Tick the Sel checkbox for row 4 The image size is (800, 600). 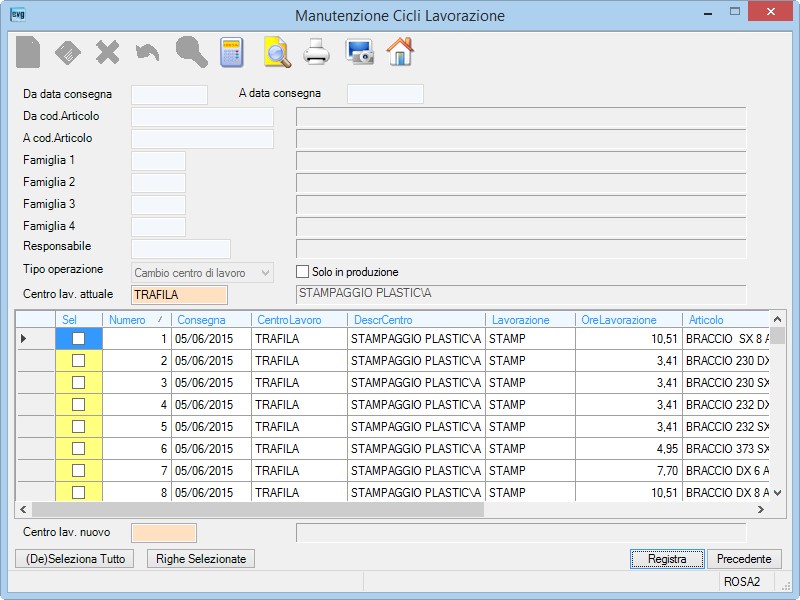[x=79, y=405]
